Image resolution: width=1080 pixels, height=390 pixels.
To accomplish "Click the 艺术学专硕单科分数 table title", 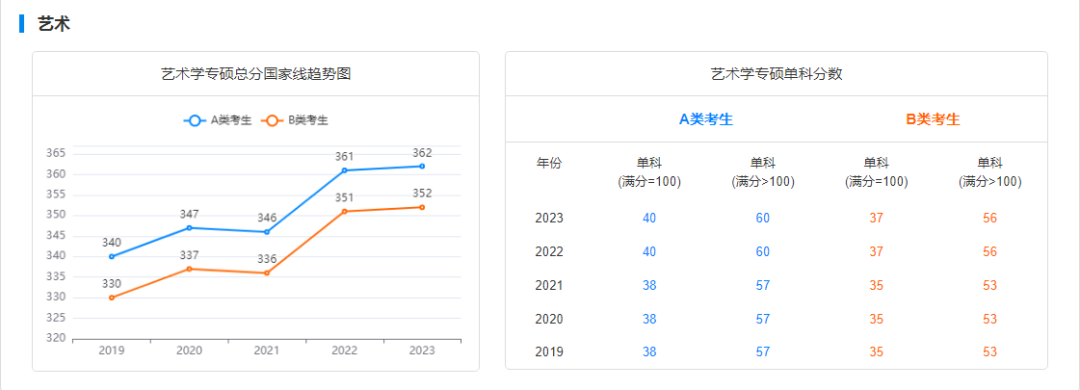I will pos(776,74).
